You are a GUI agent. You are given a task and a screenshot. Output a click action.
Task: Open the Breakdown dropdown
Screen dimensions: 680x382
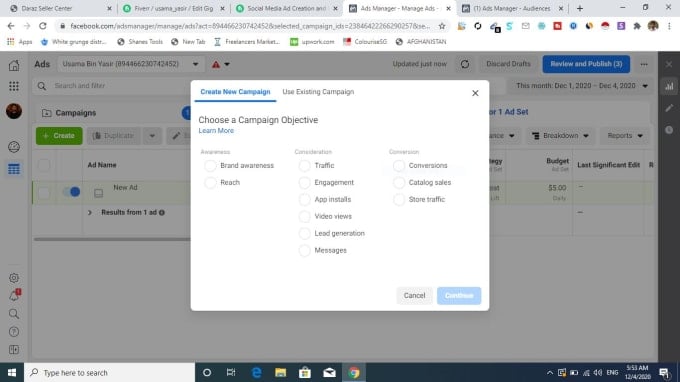coord(560,136)
